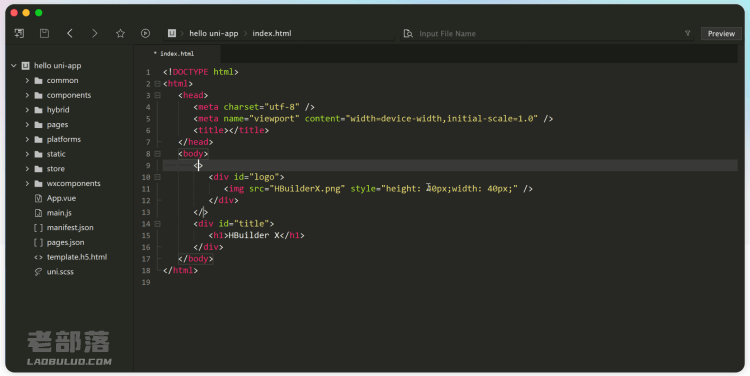The height and width of the screenshot is (376, 750).
Task: Click the project icon in breadcrumb
Action: [172, 33]
